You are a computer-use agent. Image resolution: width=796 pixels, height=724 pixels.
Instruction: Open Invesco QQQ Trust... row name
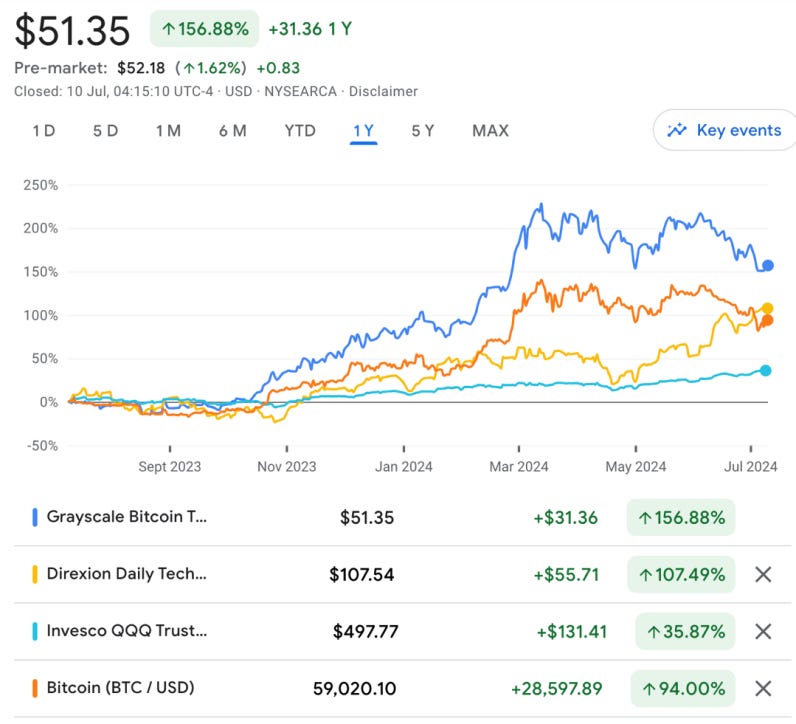click(x=127, y=631)
